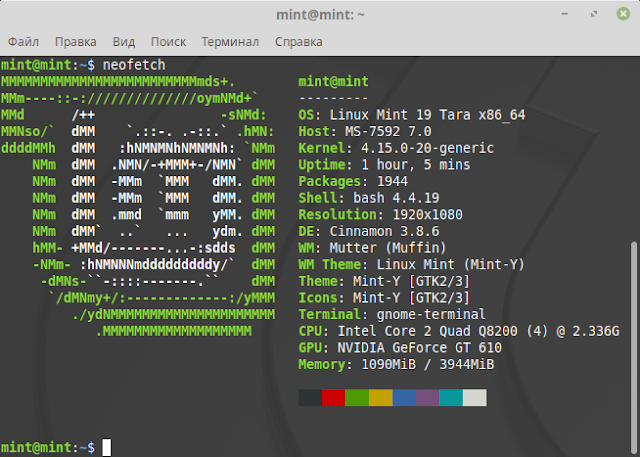Open the Терминал menu
This screenshot has height=457, width=640.
[230, 42]
